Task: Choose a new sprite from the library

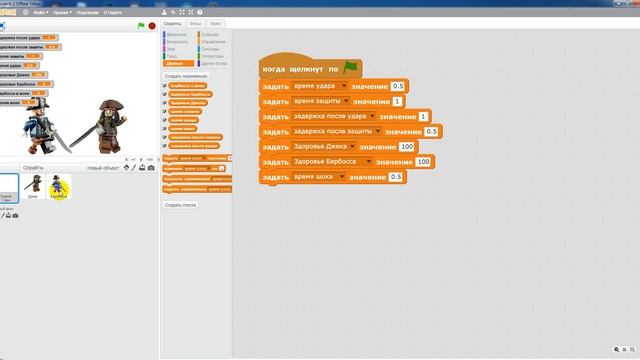Action: pos(126,168)
